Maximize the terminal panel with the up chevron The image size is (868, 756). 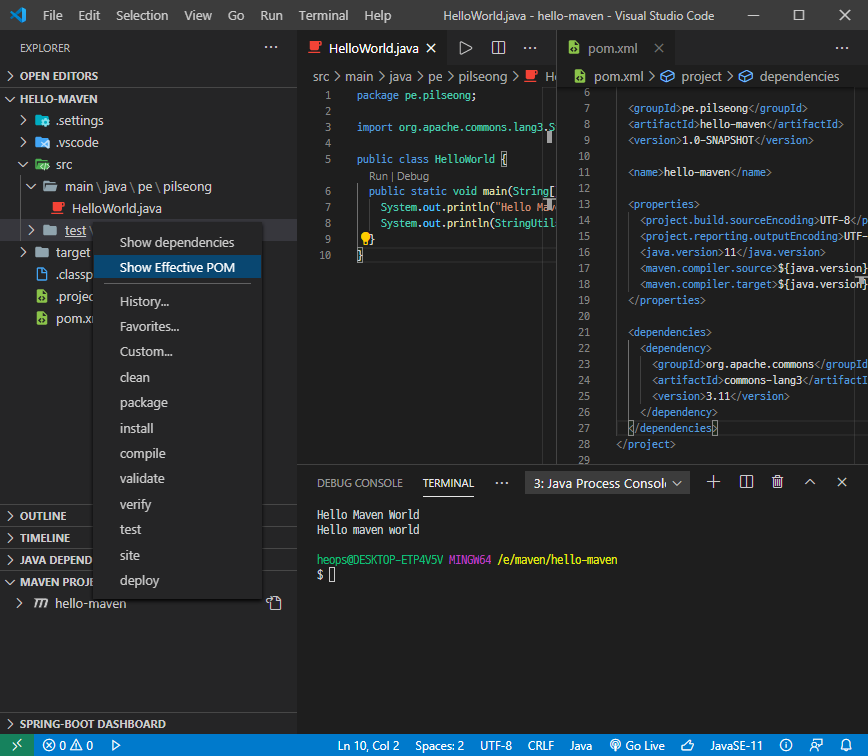coord(810,482)
